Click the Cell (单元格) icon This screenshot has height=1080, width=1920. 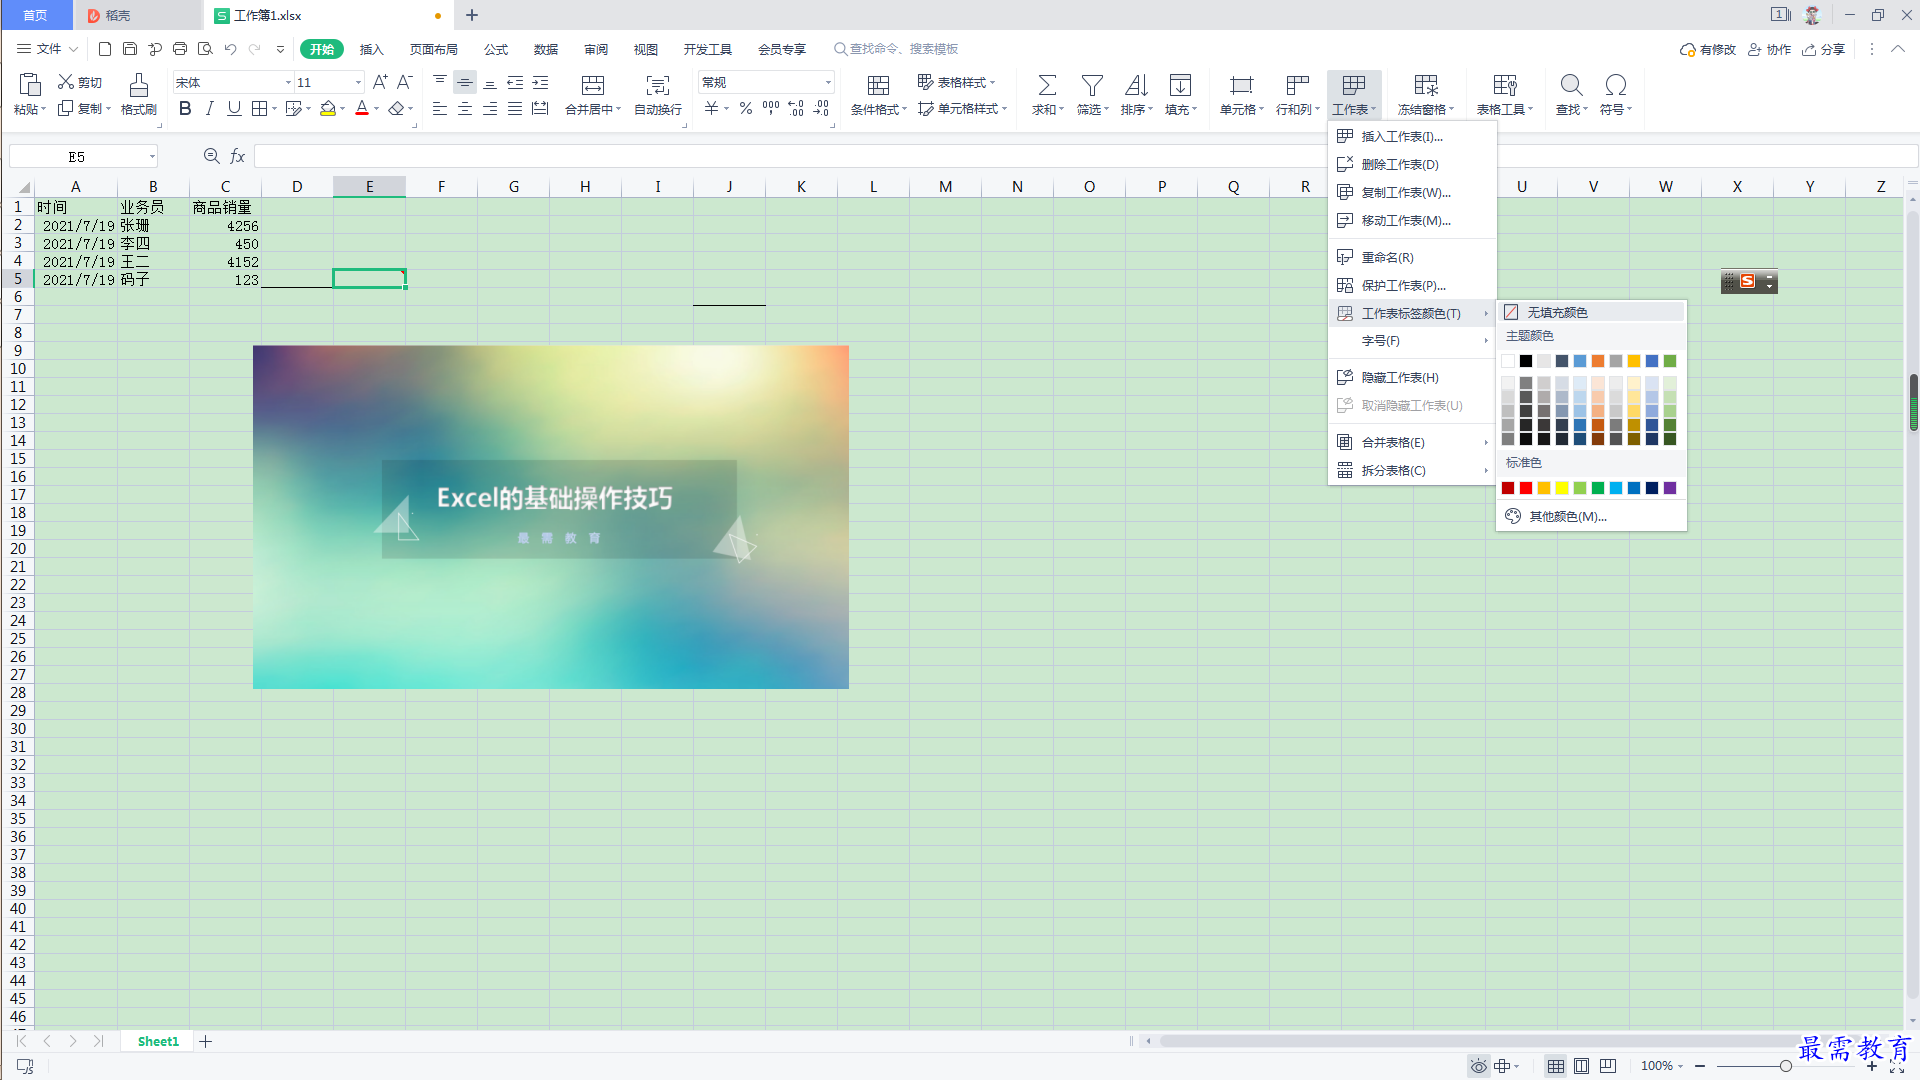click(x=1242, y=85)
